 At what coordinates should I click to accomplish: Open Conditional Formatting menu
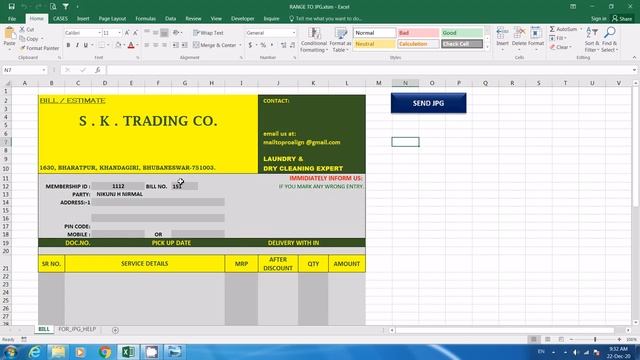tap(313, 40)
